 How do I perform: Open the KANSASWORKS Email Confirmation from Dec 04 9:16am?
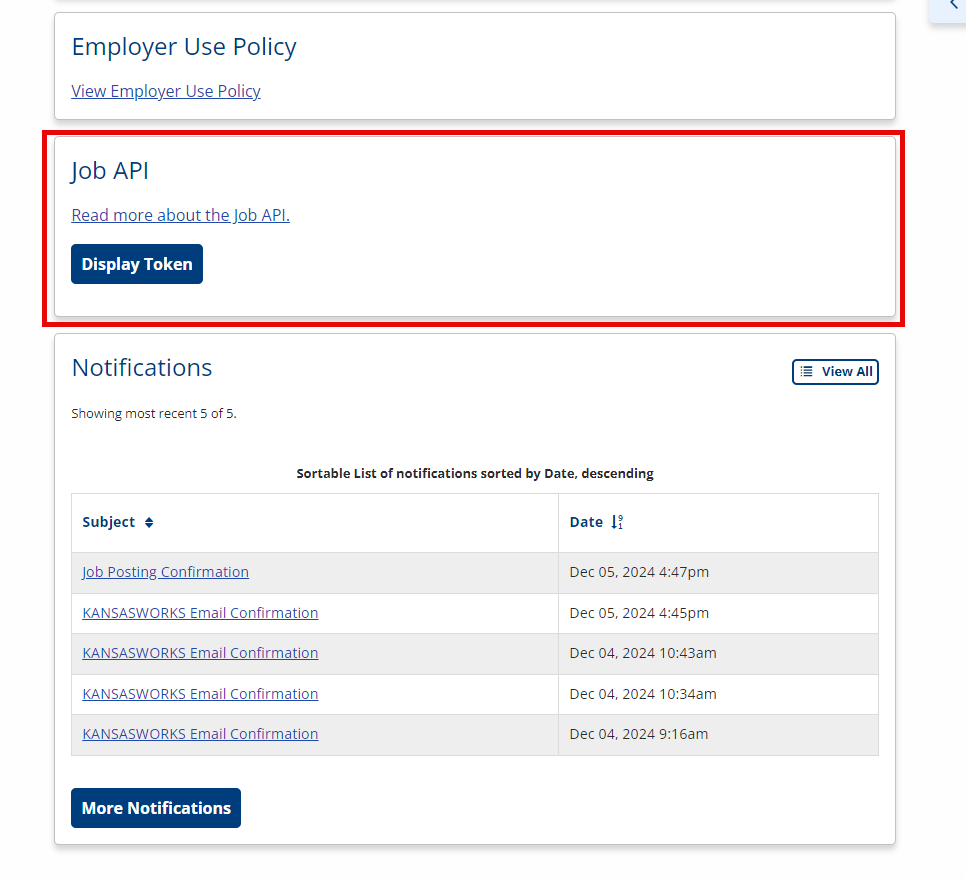coord(200,734)
